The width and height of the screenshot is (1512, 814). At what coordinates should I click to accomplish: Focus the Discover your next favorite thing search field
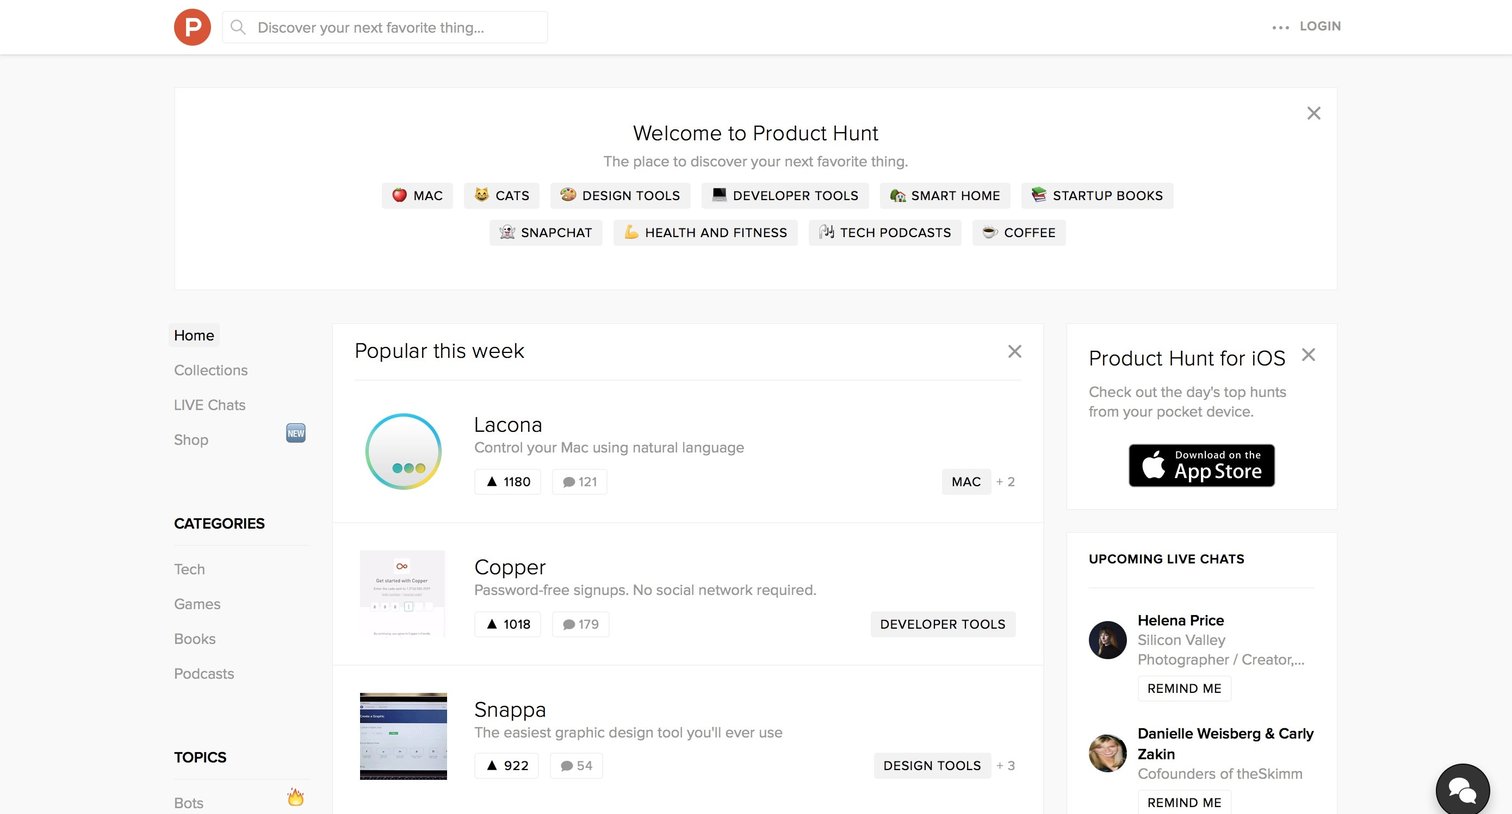click(385, 27)
